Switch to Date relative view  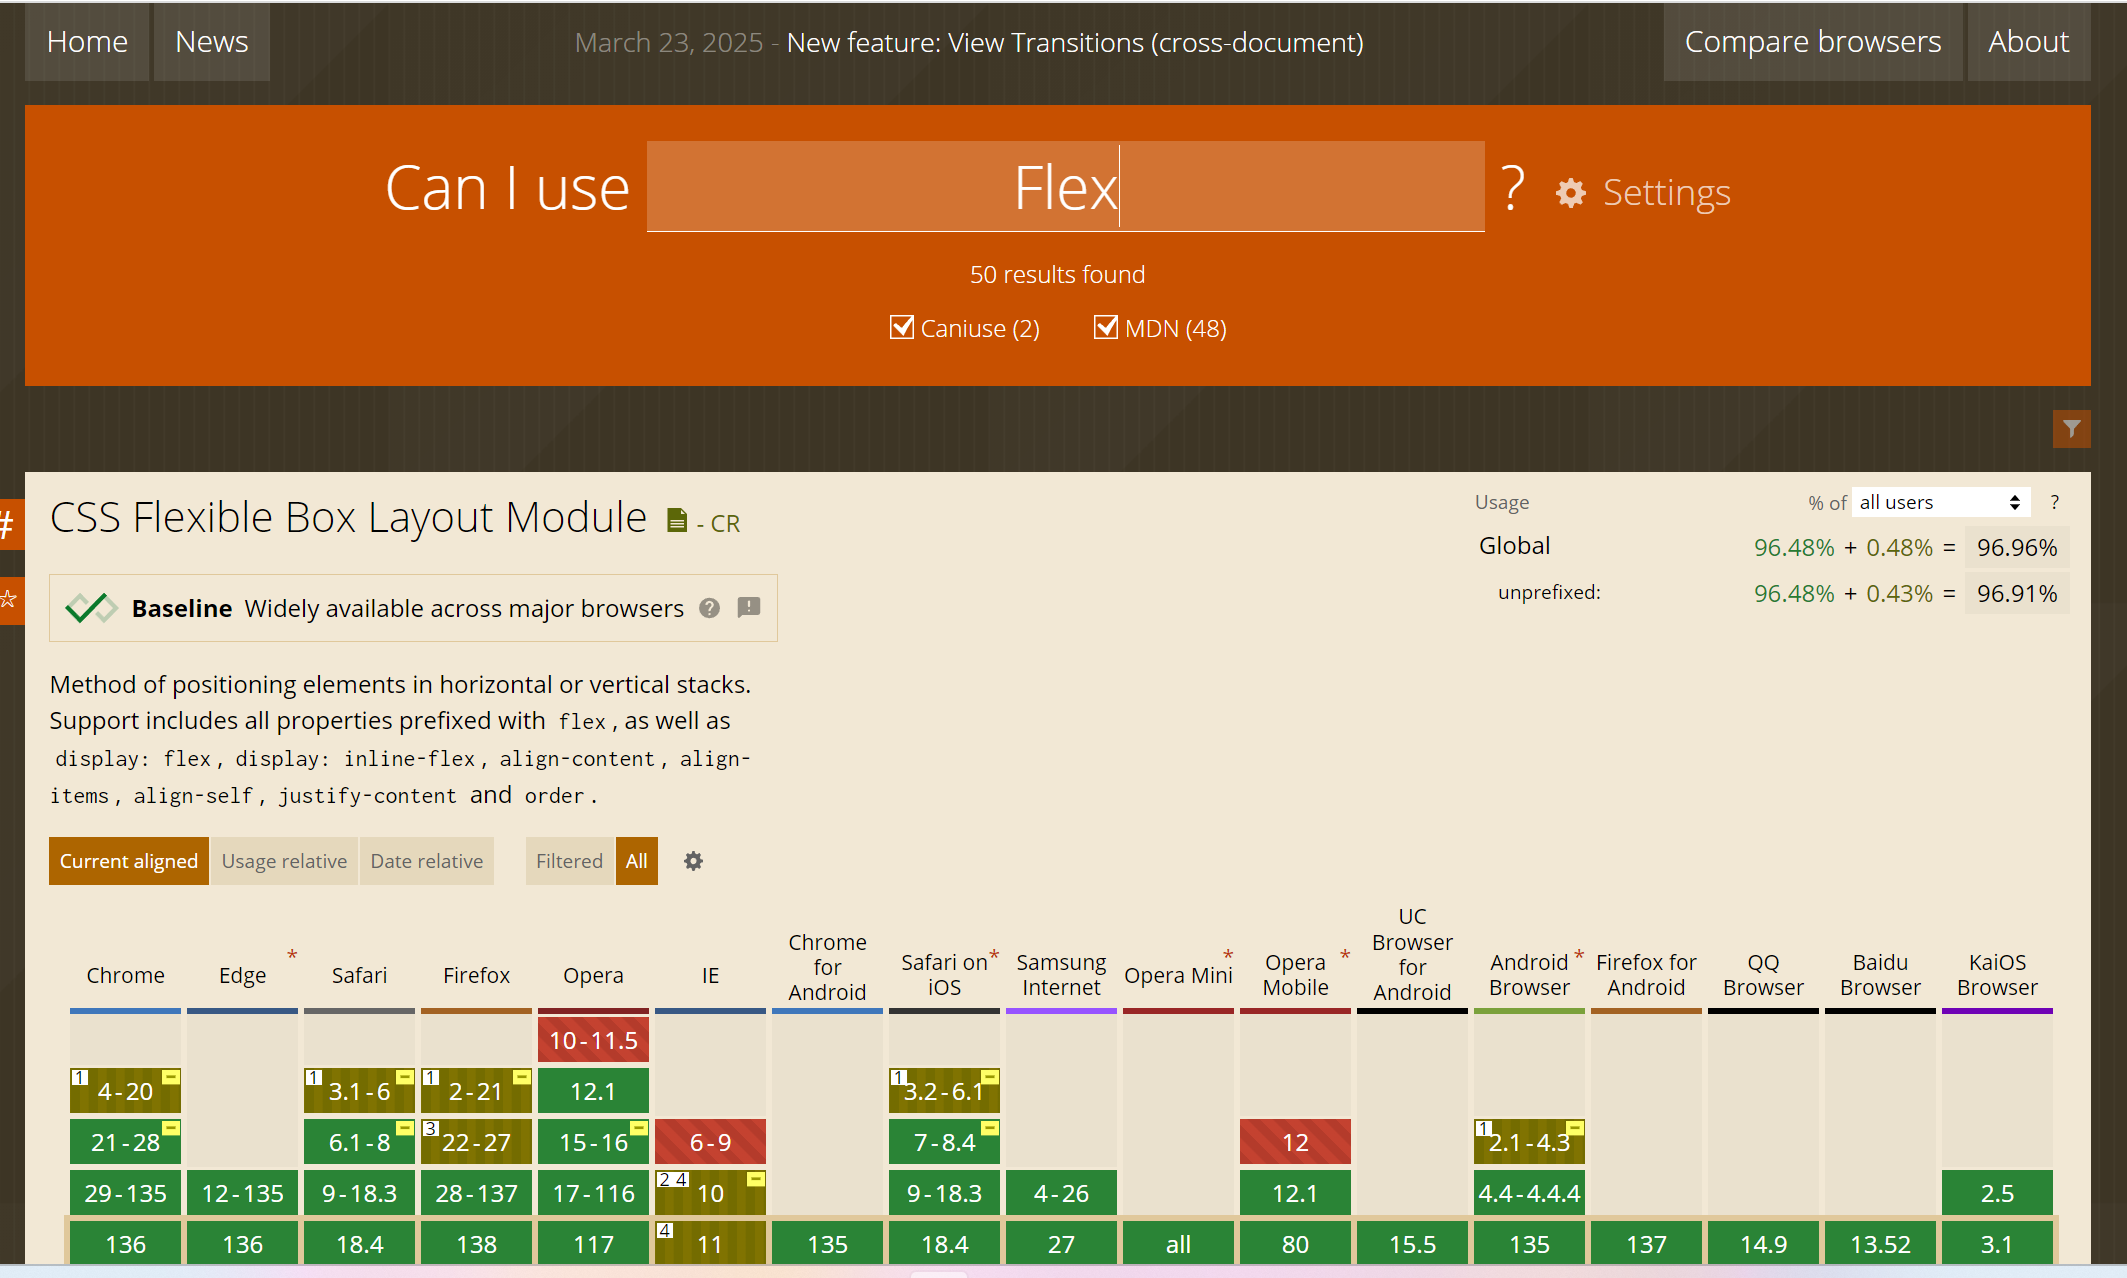(426, 861)
